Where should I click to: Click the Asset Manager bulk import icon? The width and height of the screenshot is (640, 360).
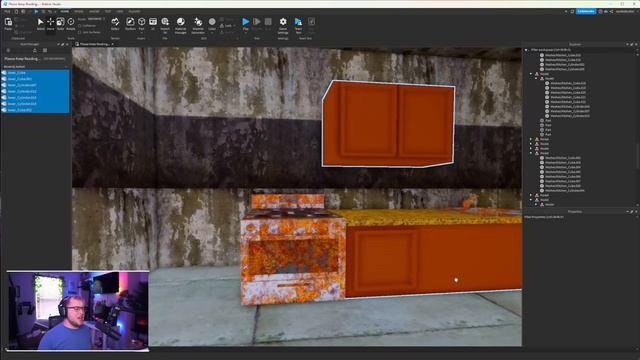35,51
